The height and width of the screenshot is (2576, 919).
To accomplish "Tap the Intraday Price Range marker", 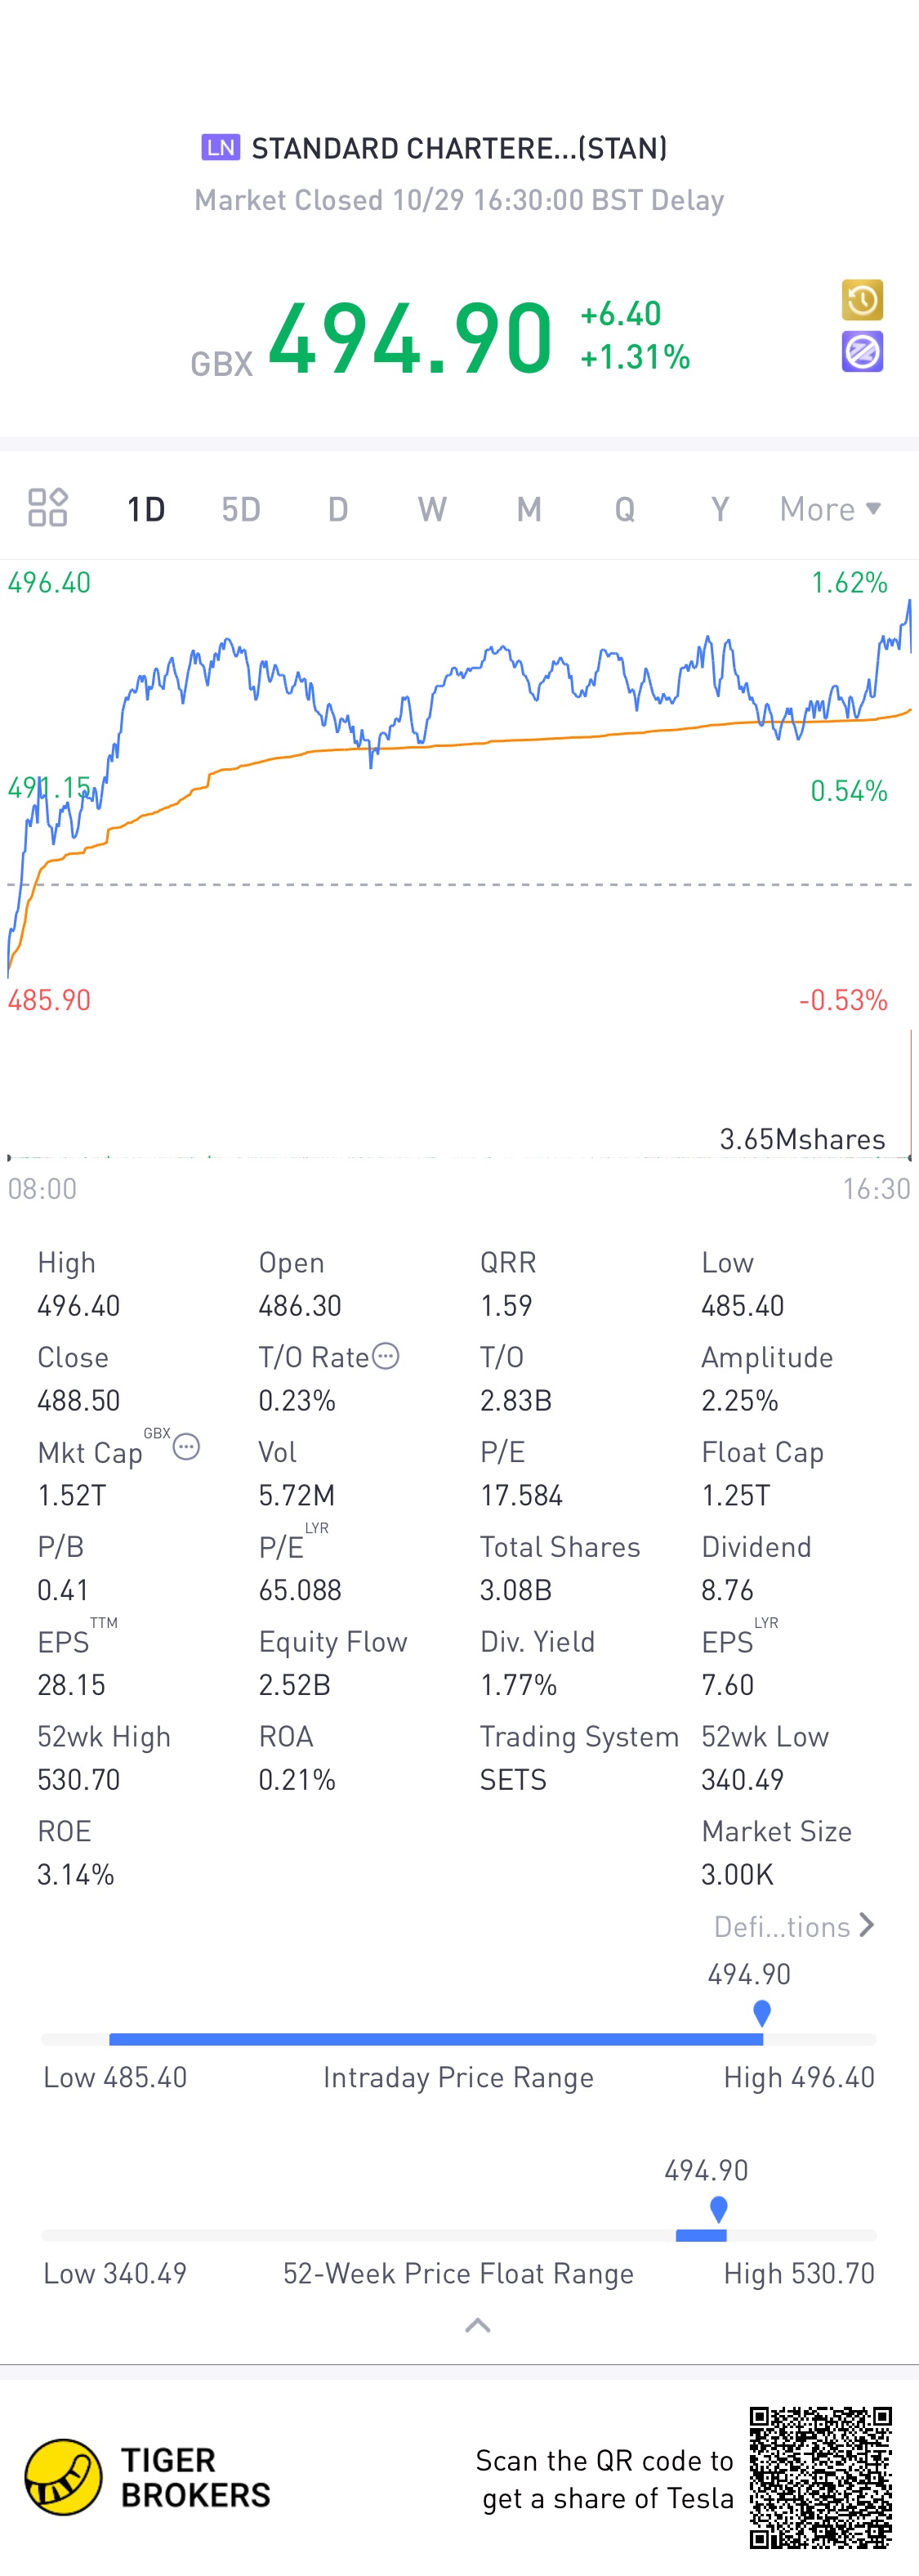I will (x=762, y=2012).
